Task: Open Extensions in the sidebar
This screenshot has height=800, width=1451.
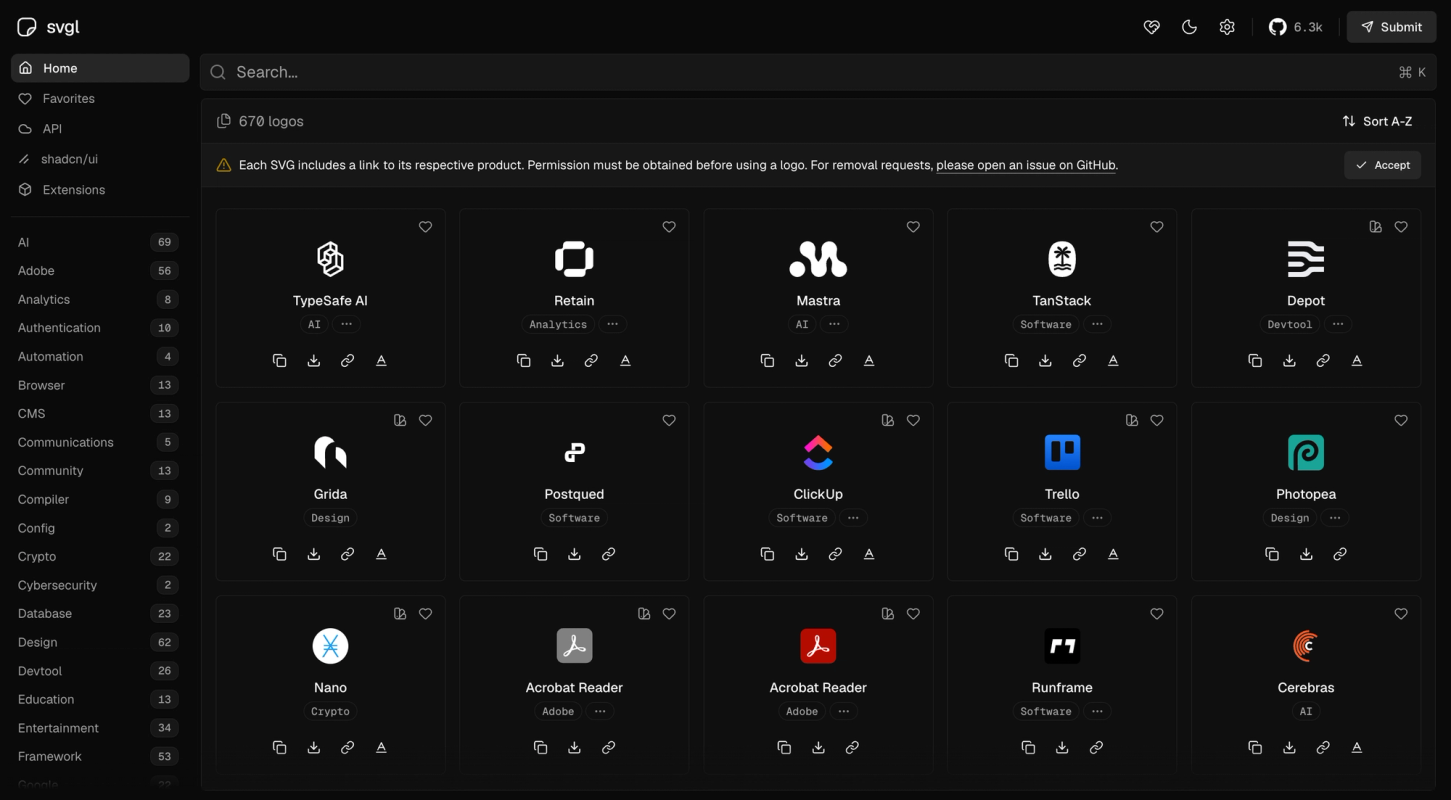Action: [100, 190]
